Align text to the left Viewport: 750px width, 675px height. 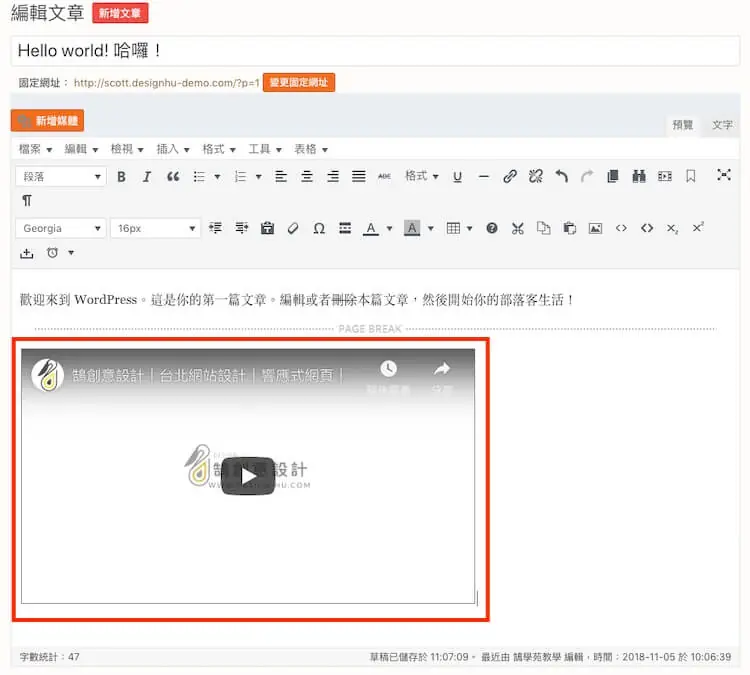[x=281, y=177]
